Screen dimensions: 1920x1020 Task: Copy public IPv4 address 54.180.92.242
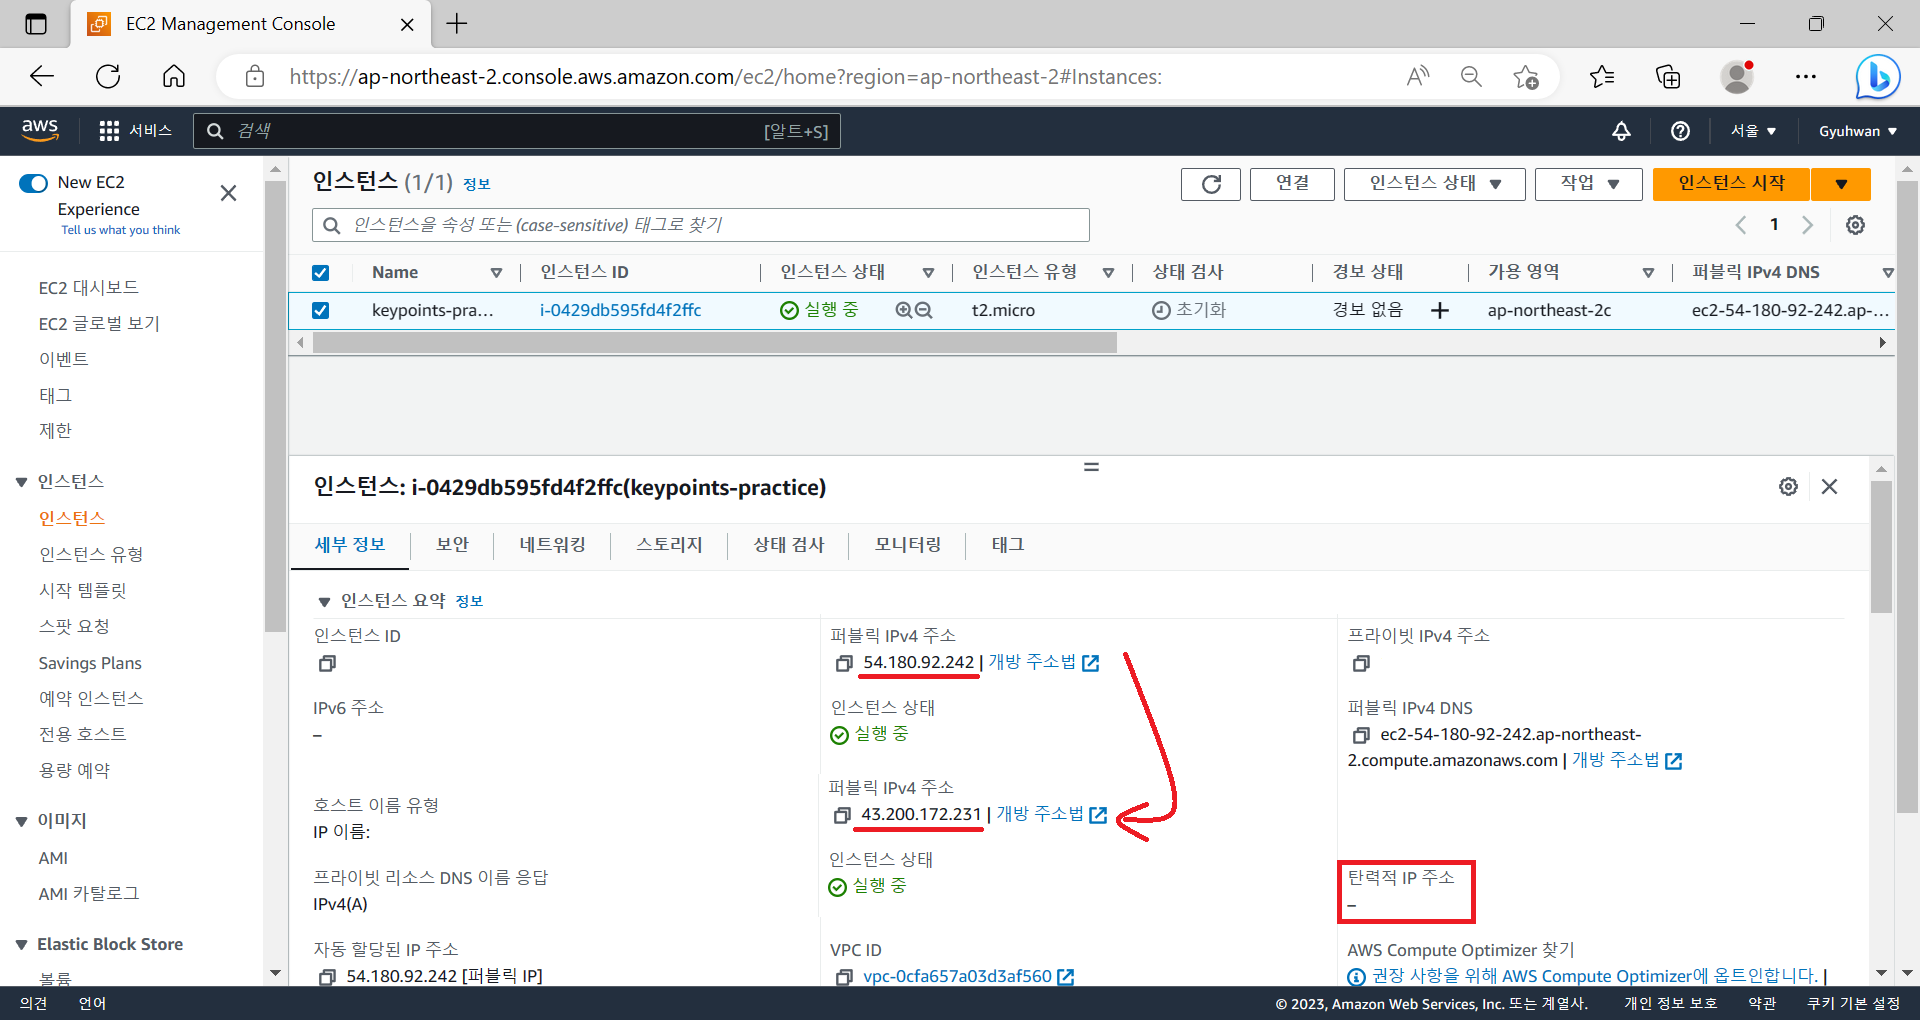pyautogui.click(x=844, y=663)
